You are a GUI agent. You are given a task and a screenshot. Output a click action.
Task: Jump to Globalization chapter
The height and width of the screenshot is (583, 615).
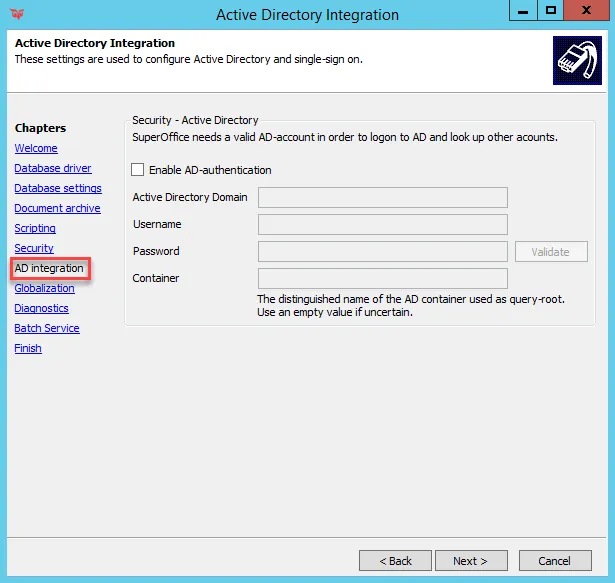(x=44, y=288)
